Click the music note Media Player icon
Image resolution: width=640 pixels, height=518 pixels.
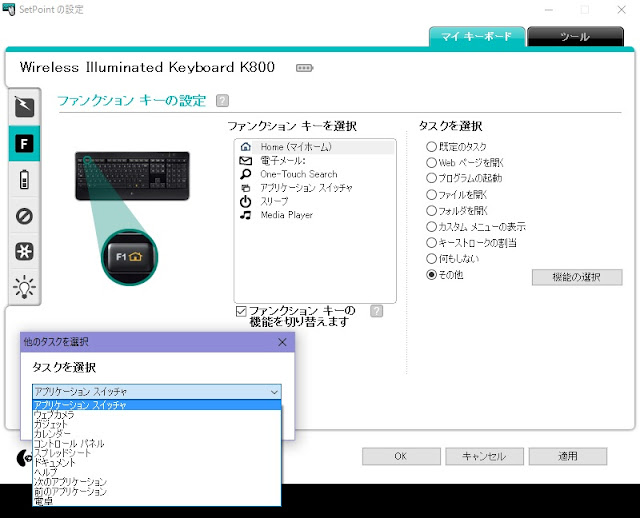tap(245, 215)
